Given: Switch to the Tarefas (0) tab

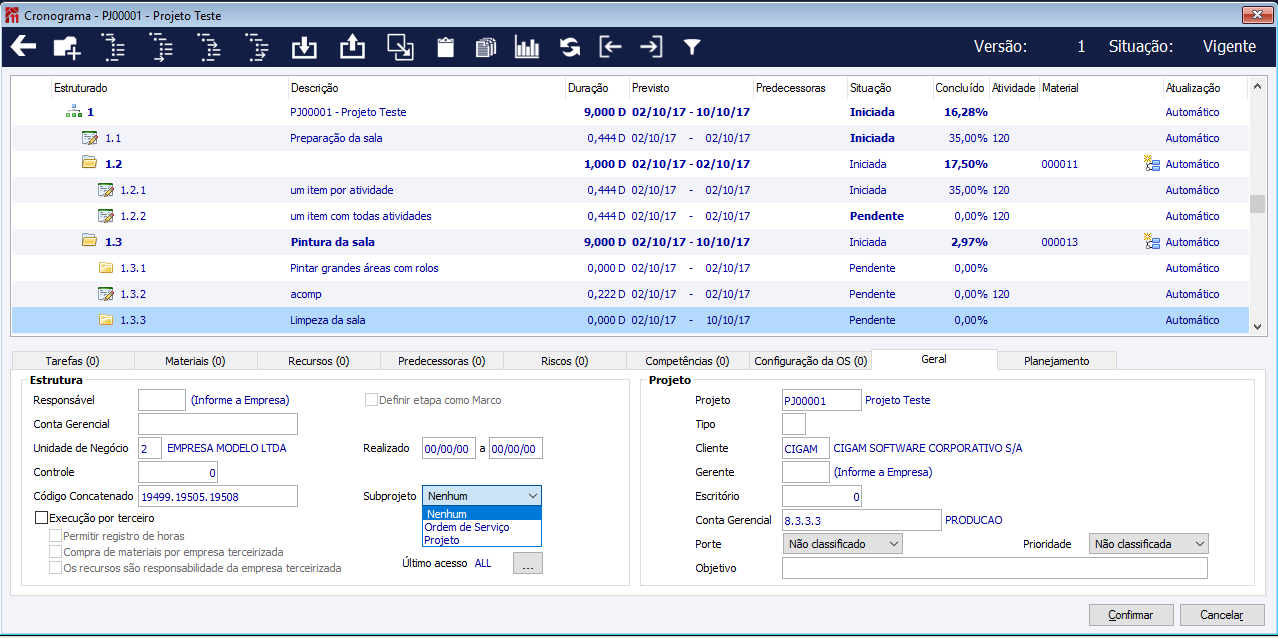Looking at the screenshot, I should (x=72, y=361).
